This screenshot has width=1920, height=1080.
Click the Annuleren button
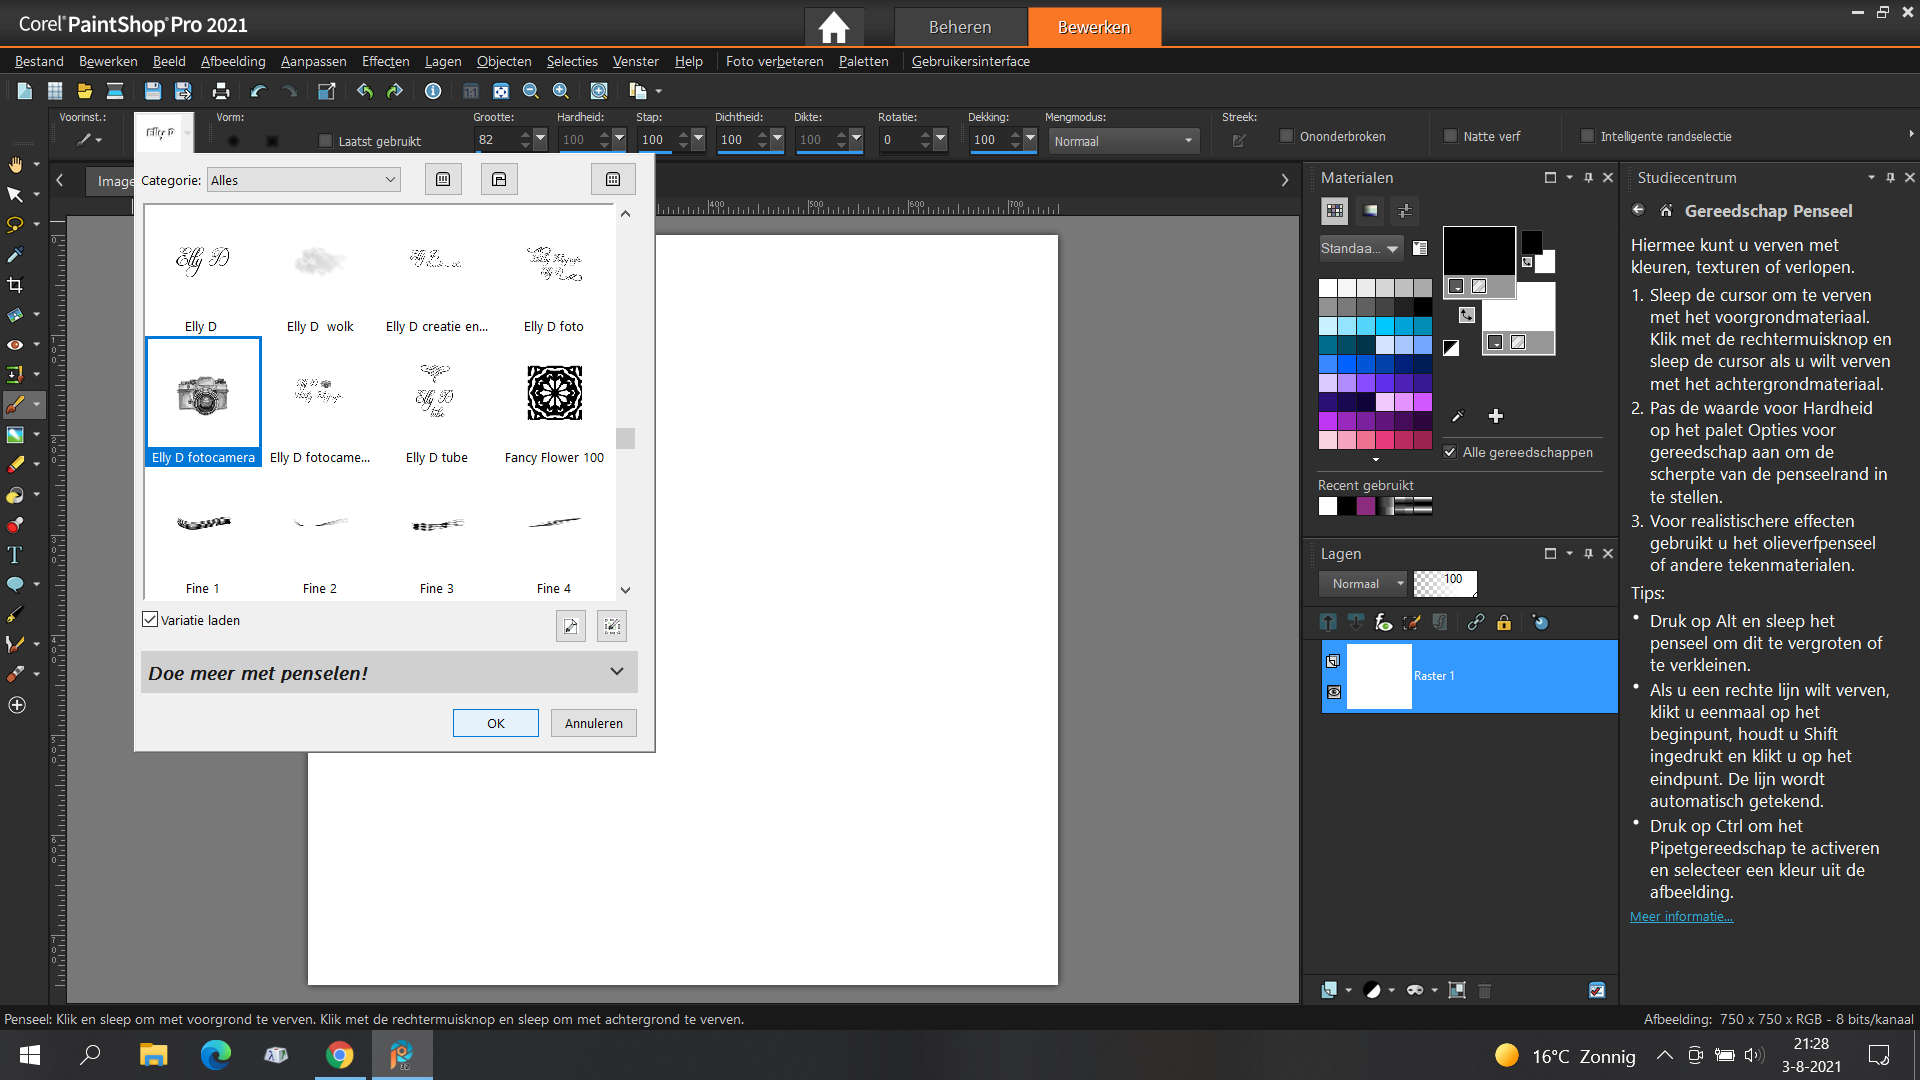click(x=594, y=723)
